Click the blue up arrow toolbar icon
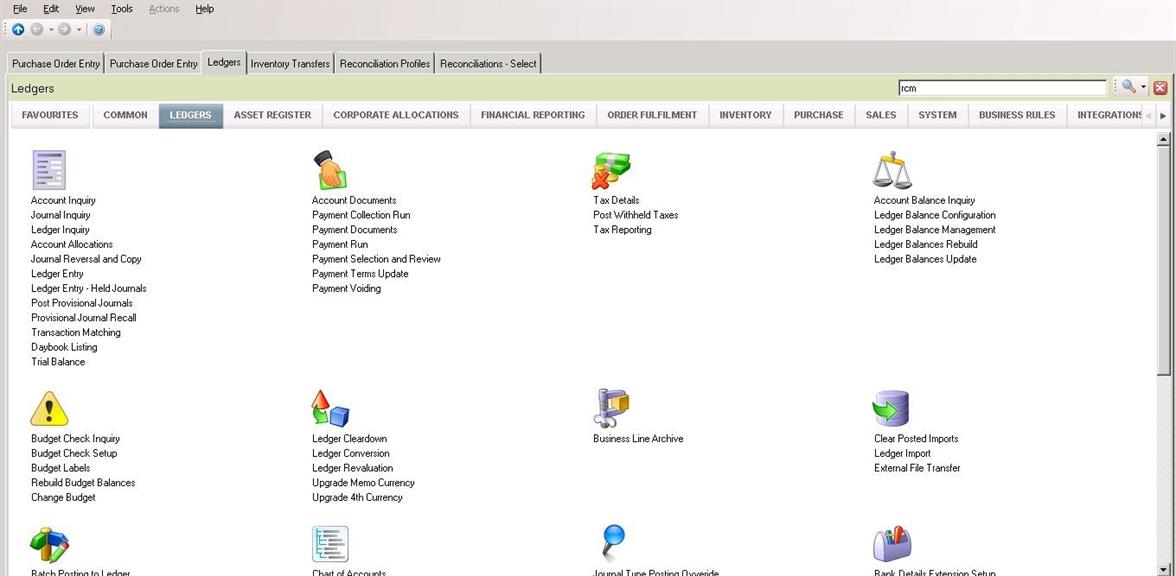Viewport: 1176px width, 576px height. click(18, 29)
